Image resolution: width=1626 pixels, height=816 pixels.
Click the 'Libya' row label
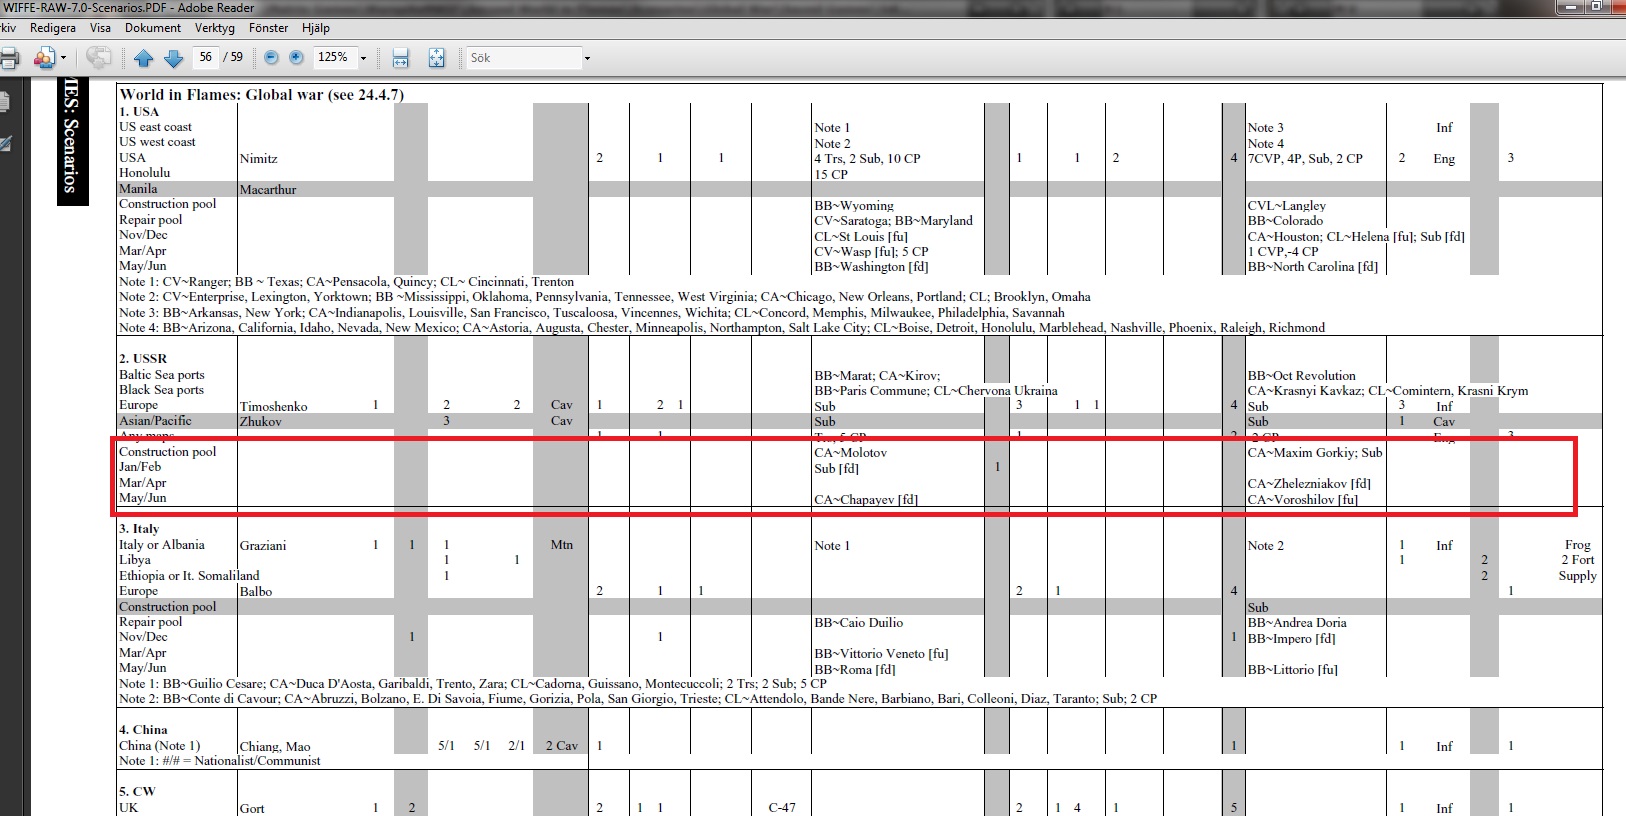[135, 560]
